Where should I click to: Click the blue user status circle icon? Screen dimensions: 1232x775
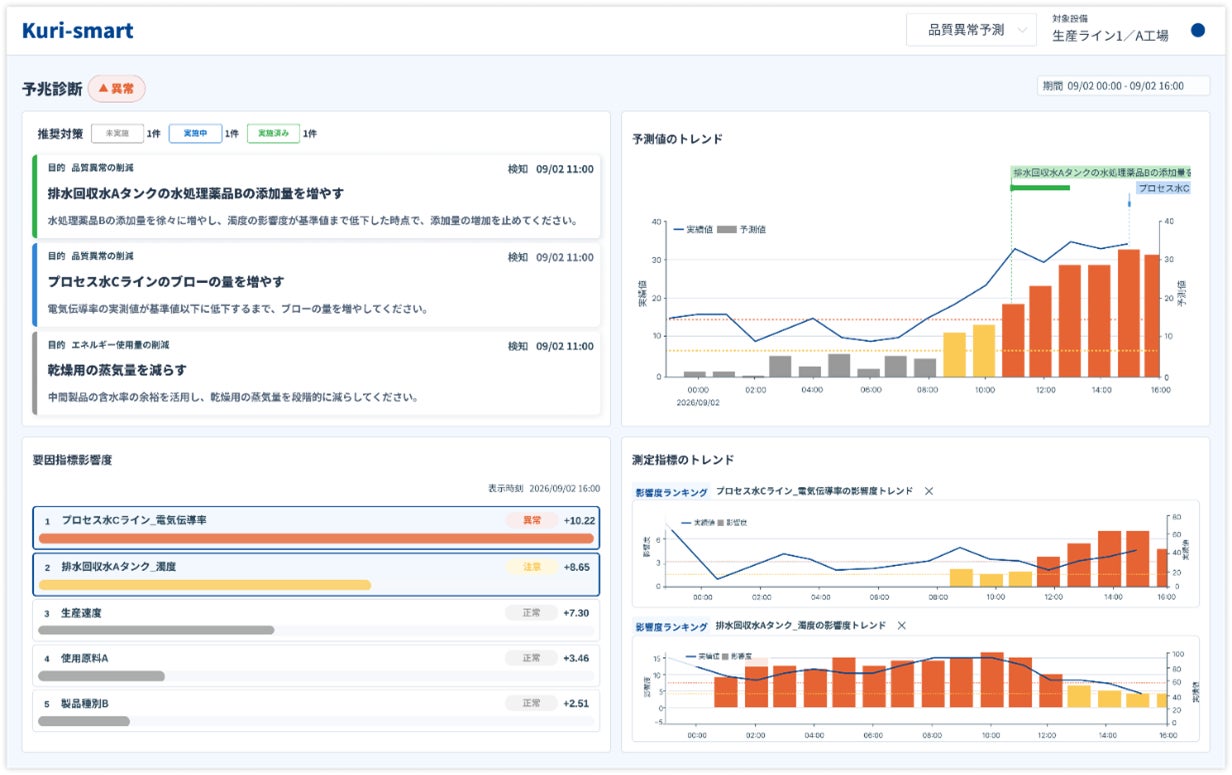point(1198,31)
